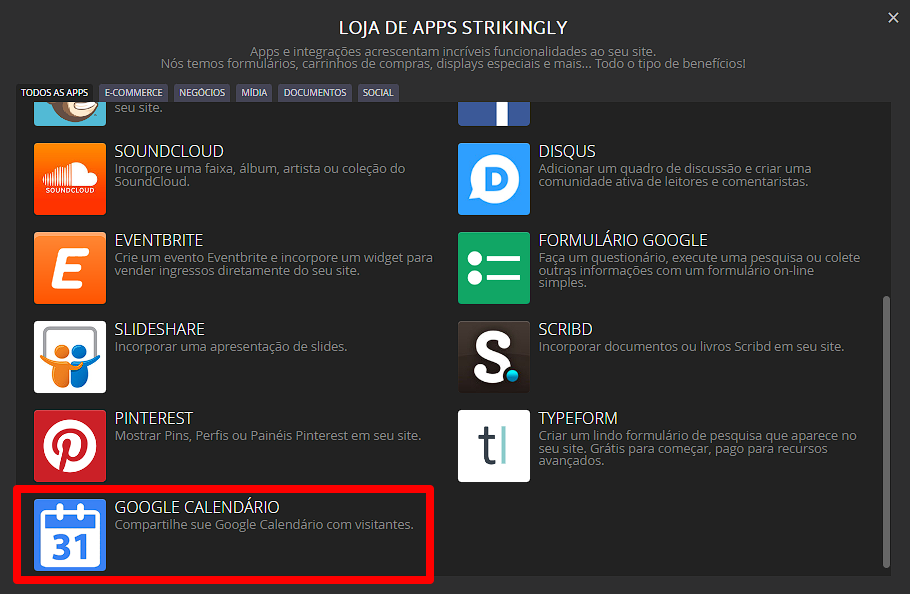
Task: Click the app list vertical scrollbar
Action: tap(886, 432)
